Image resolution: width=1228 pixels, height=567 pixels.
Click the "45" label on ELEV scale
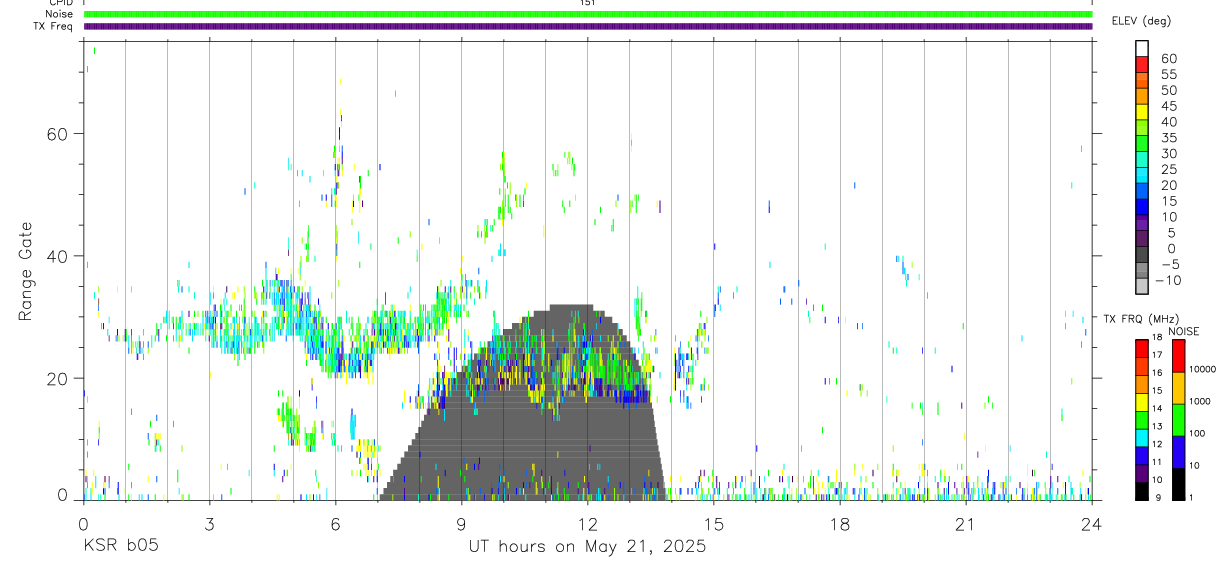click(x=1168, y=106)
